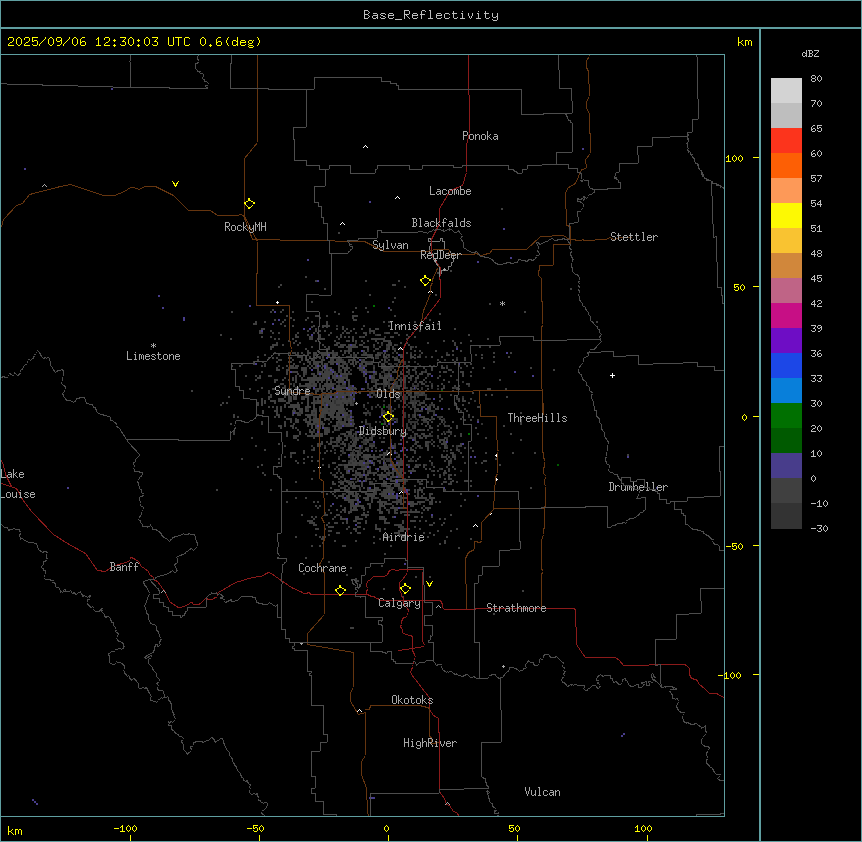Click the Airdrie label
Screen dimensions: 862x842
(404, 537)
